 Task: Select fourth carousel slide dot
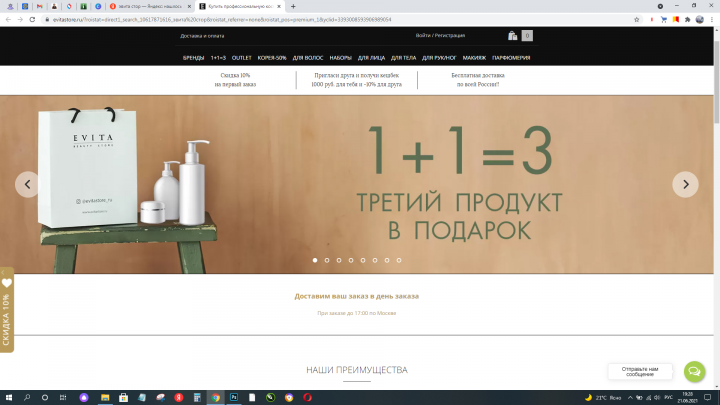coord(351,260)
